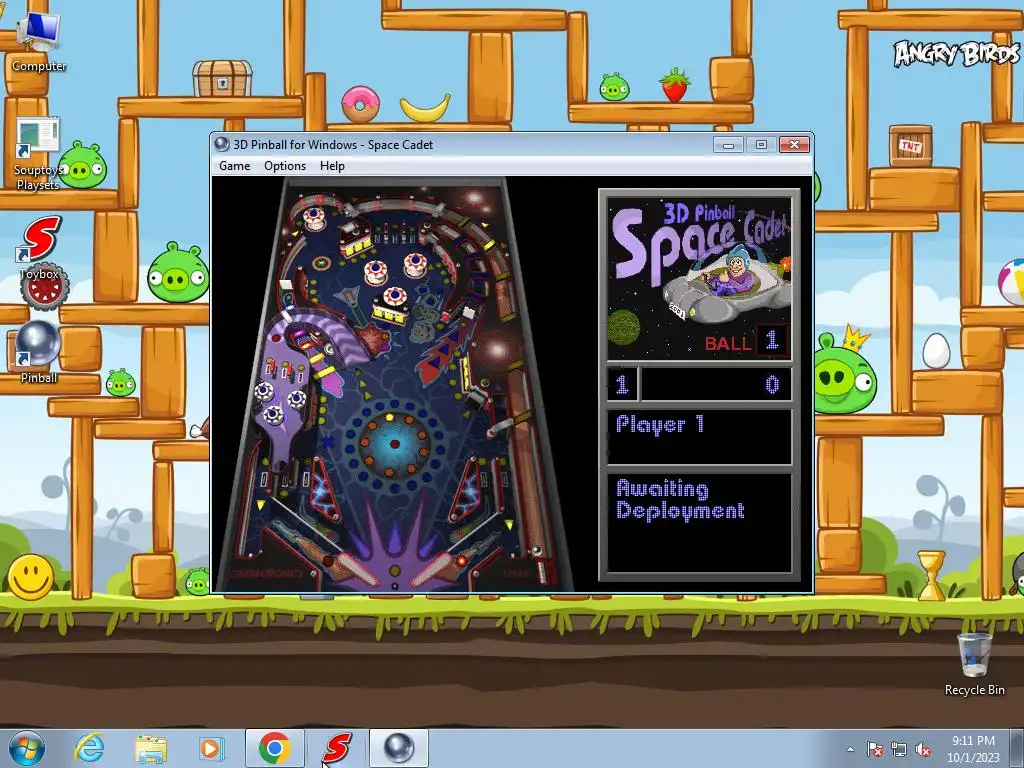Open the Help menu in Pinball
The width and height of the screenshot is (1024, 768).
coord(332,166)
